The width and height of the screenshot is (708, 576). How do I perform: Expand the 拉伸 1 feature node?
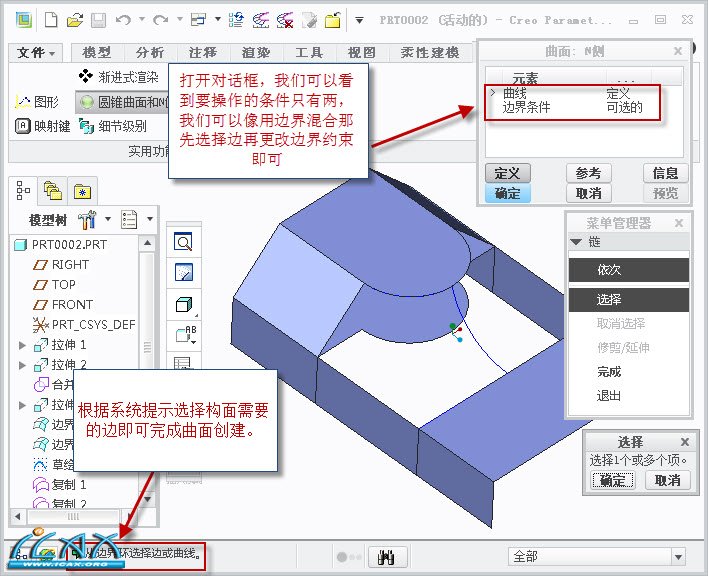pos(22,345)
